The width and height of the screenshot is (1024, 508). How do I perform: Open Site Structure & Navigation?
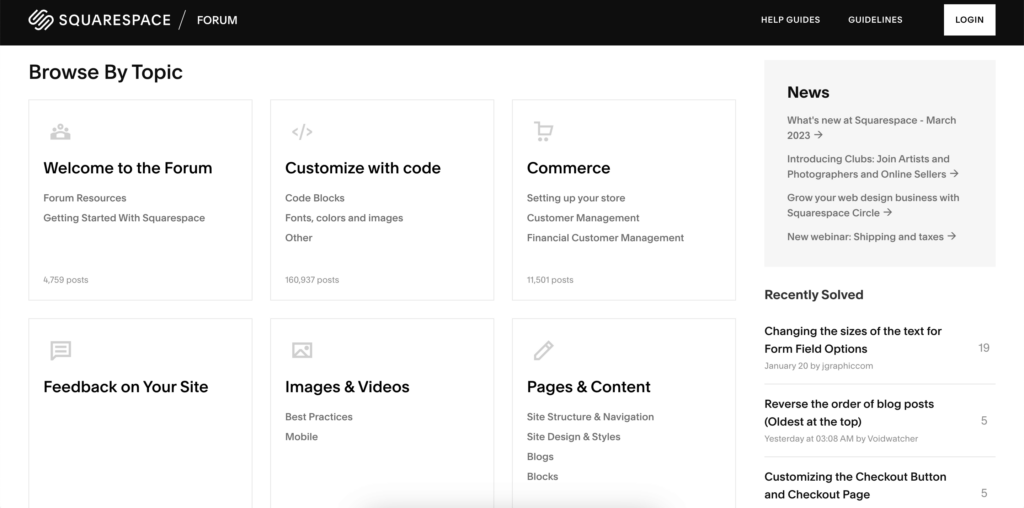point(590,417)
